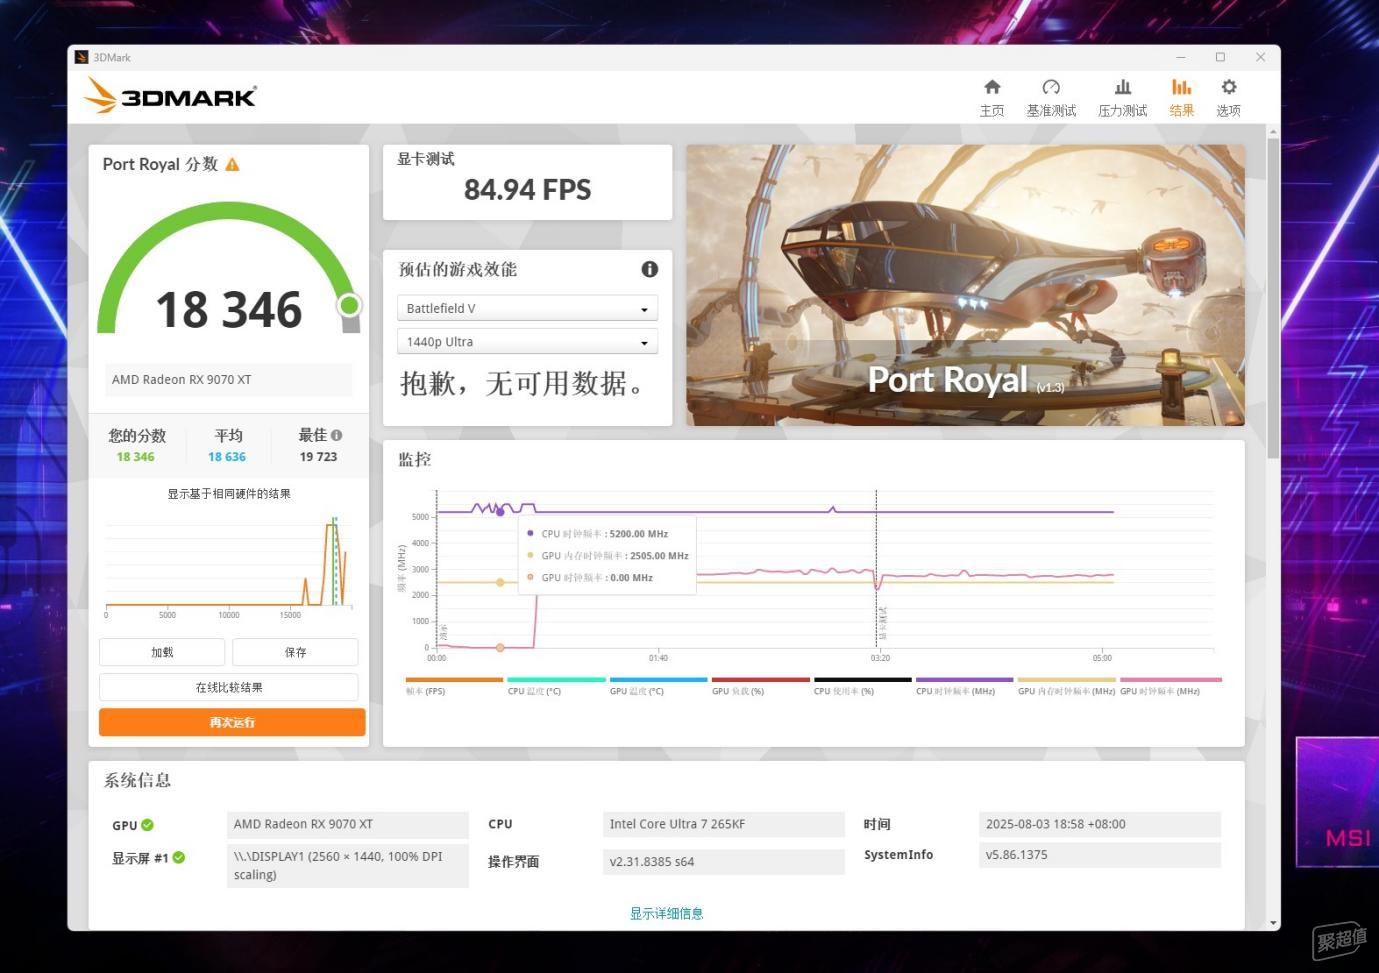This screenshot has width=1379, height=973.
Task: Toggle GPU 内存时钟频率 (MHz) legend item
Action: pyautogui.click(x=1066, y=685)
